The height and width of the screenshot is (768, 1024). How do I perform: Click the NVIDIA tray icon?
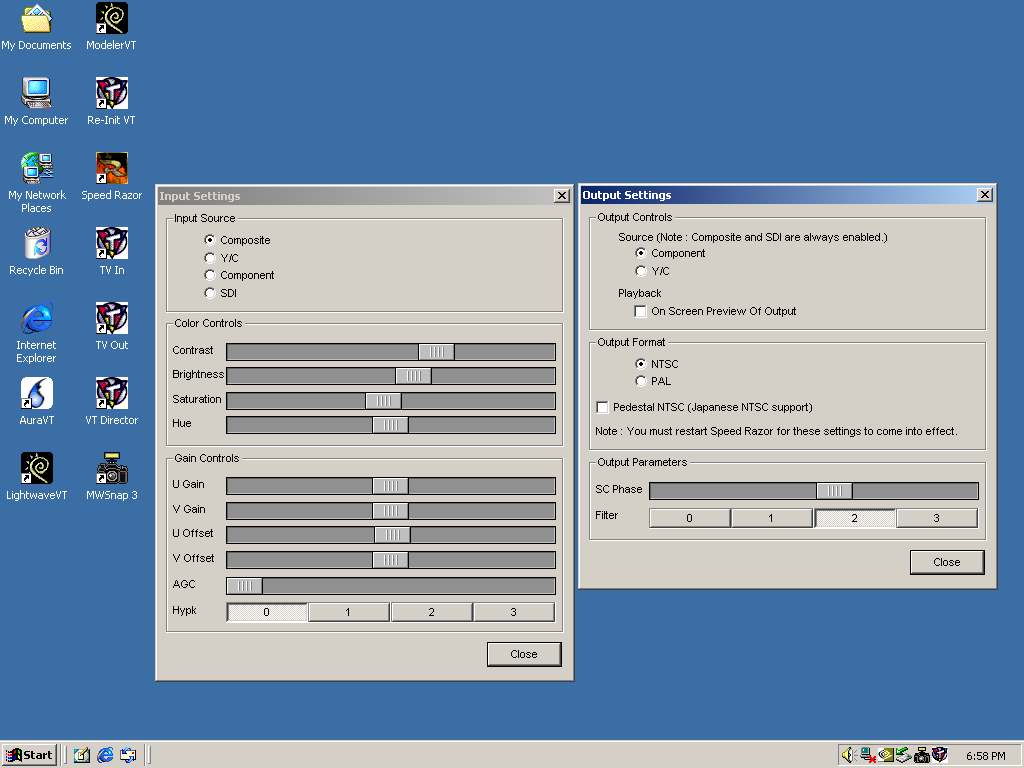(x=886, y=756)
